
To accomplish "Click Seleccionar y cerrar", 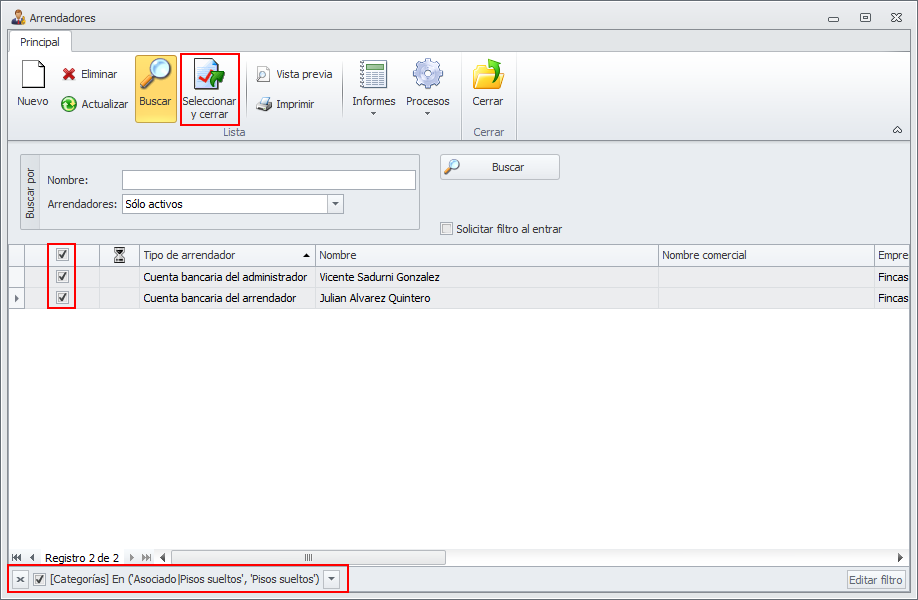I will click(210, 89).
